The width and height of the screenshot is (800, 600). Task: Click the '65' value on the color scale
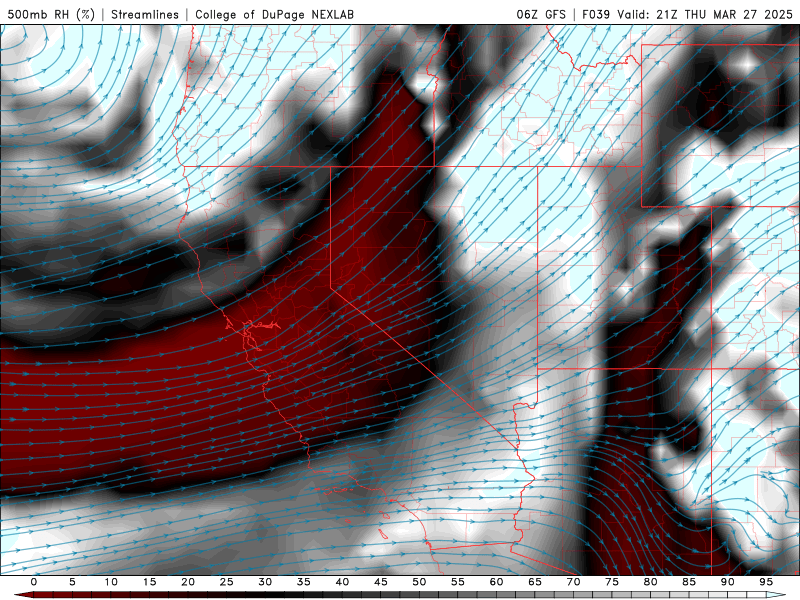pyautogui.click(x=535, y=582)
